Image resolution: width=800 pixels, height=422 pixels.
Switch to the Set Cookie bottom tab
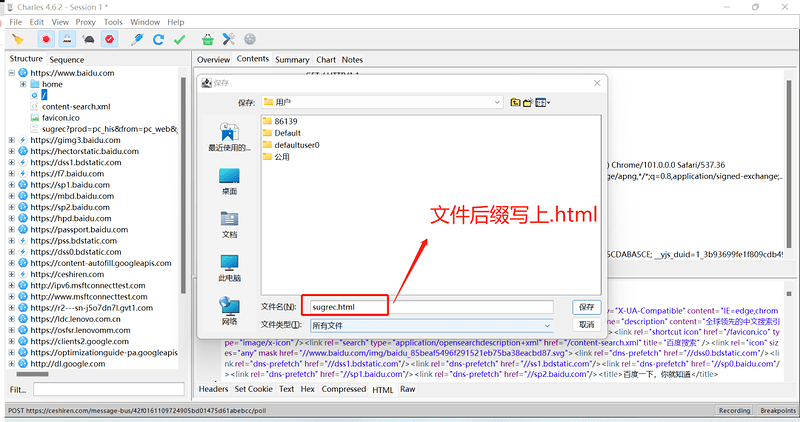pos(254,389)
